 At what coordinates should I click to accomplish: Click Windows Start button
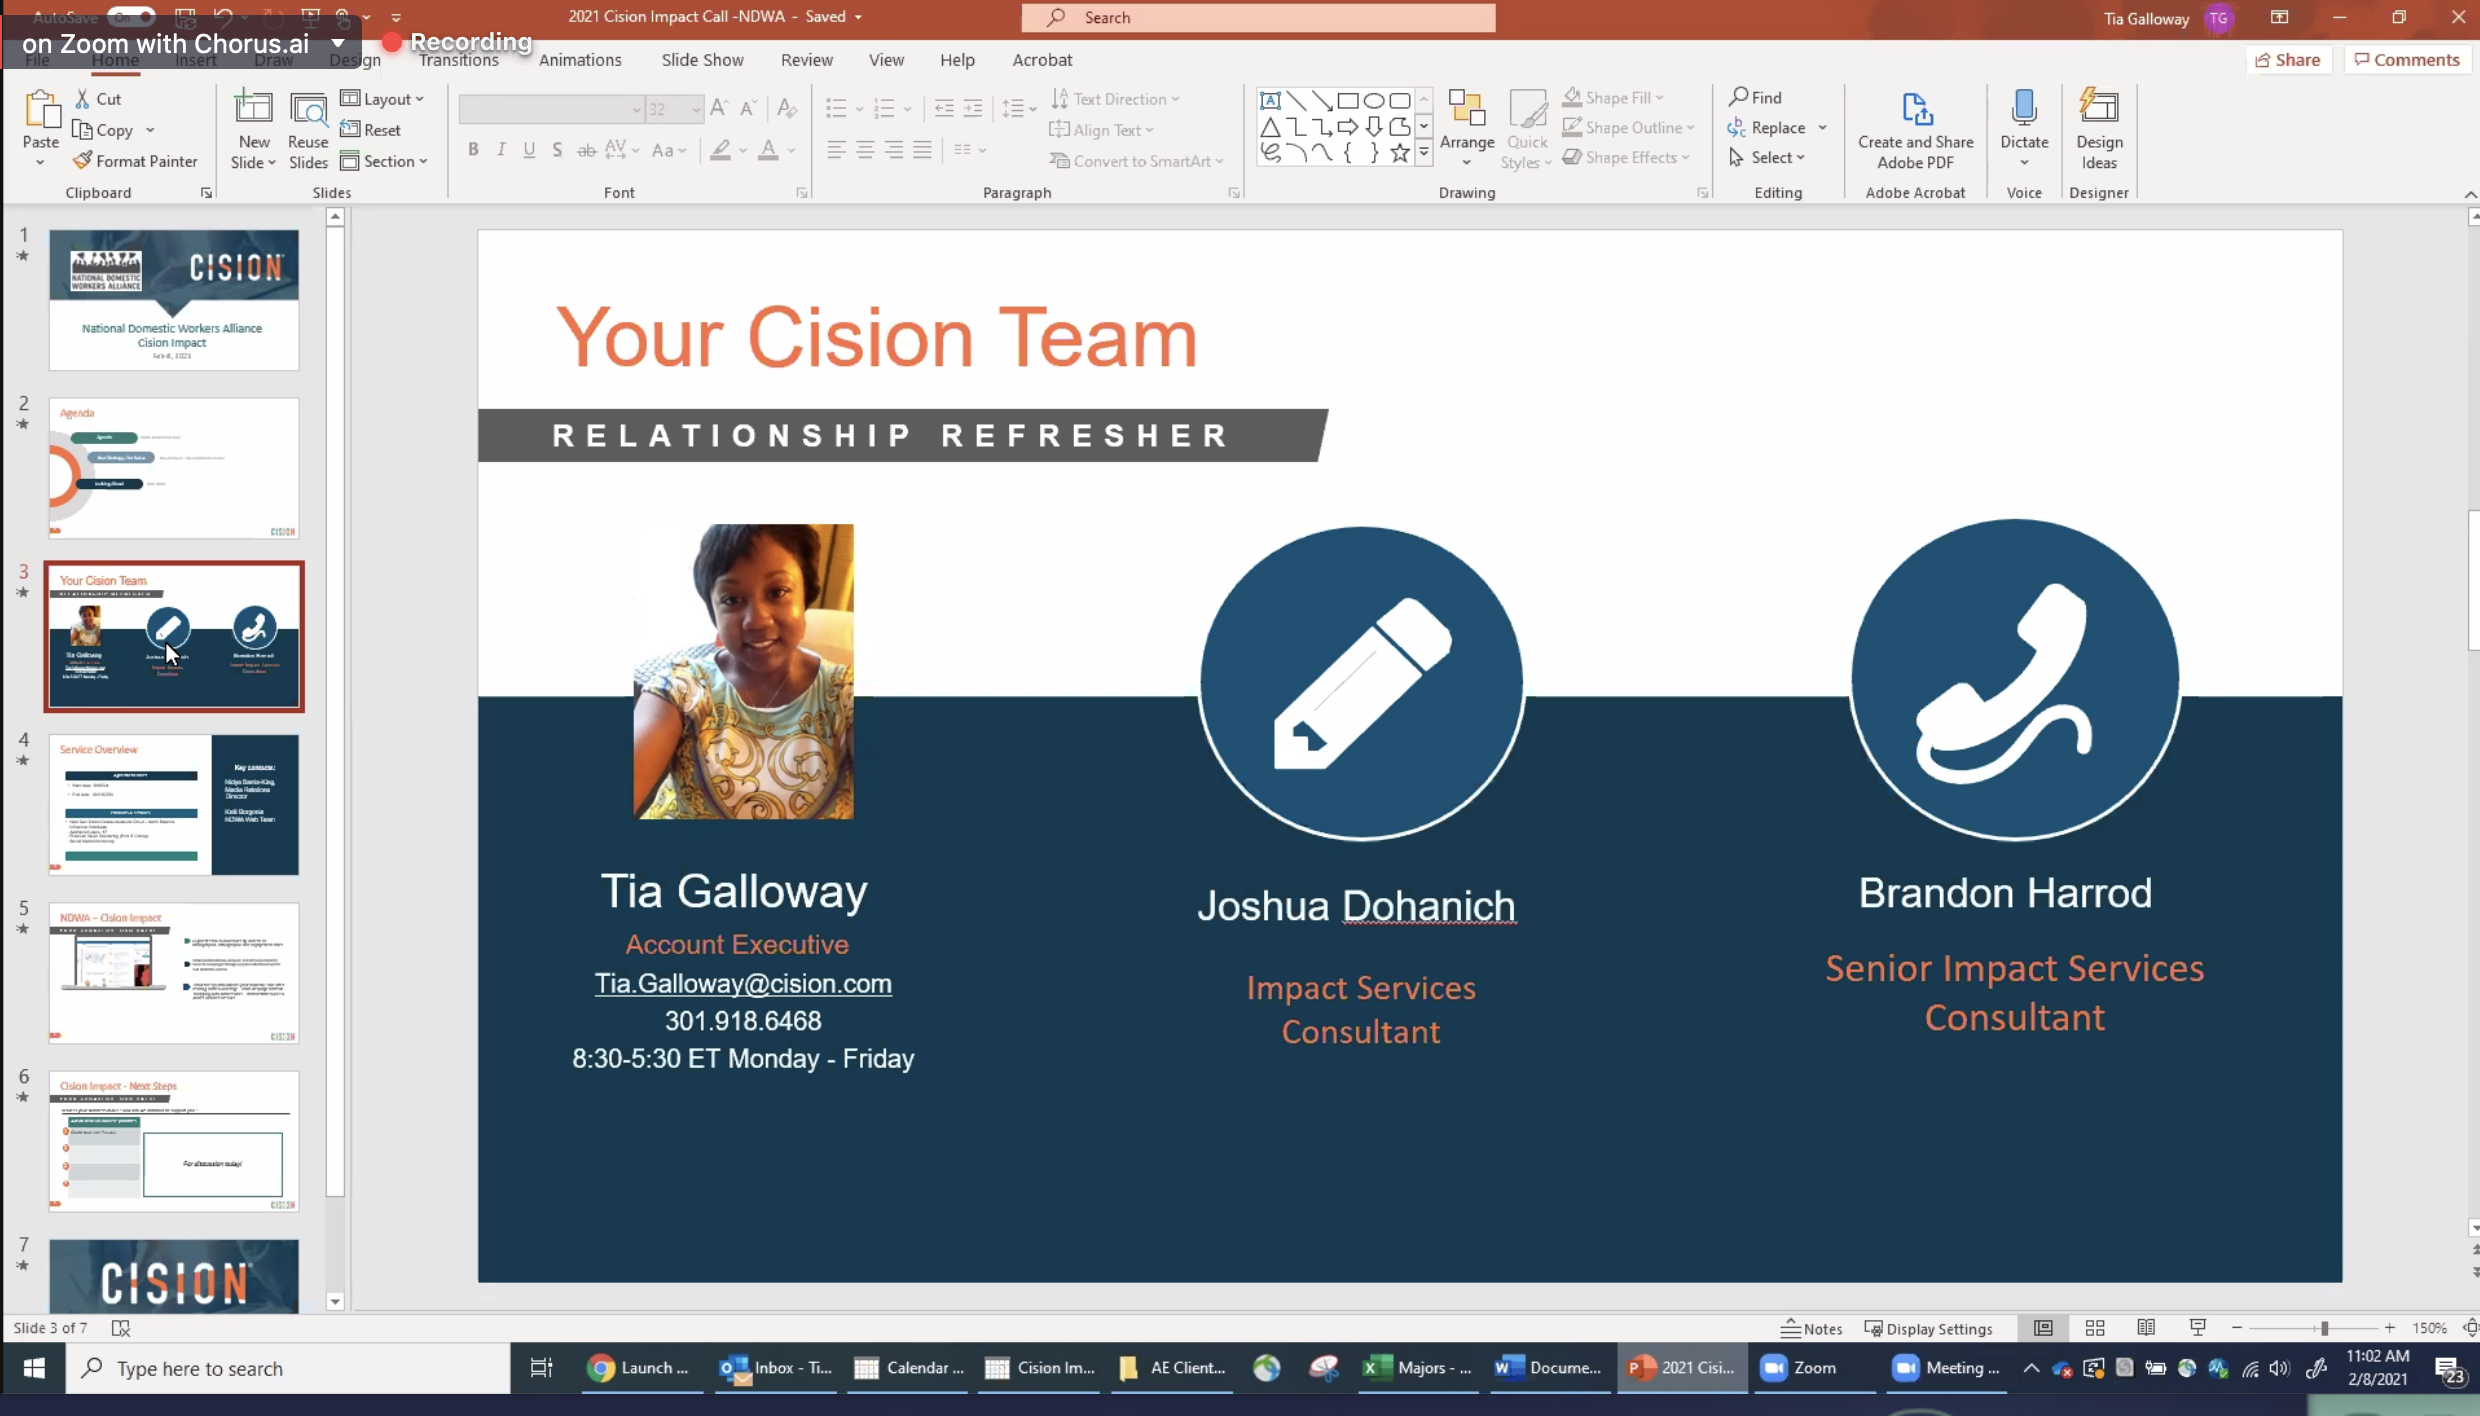[x=33, y=1367]
